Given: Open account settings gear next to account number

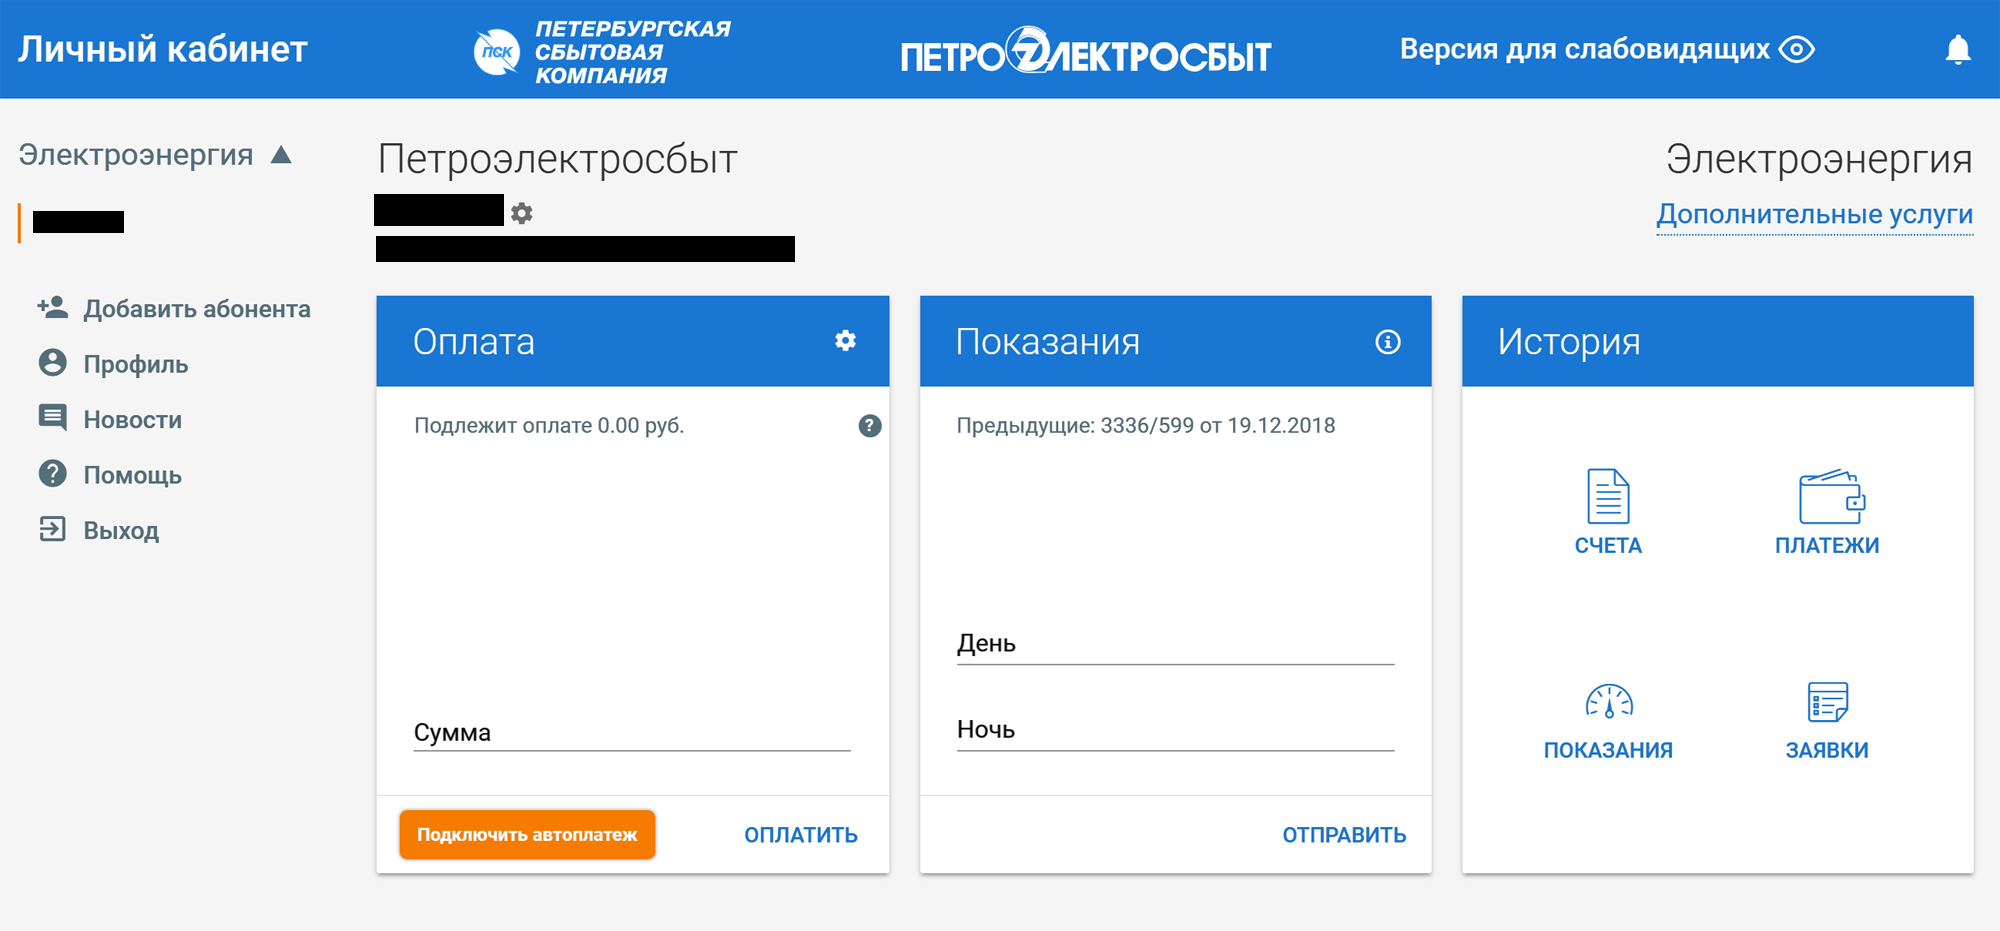Looking at the screenshot, I should tap(522, 213).
